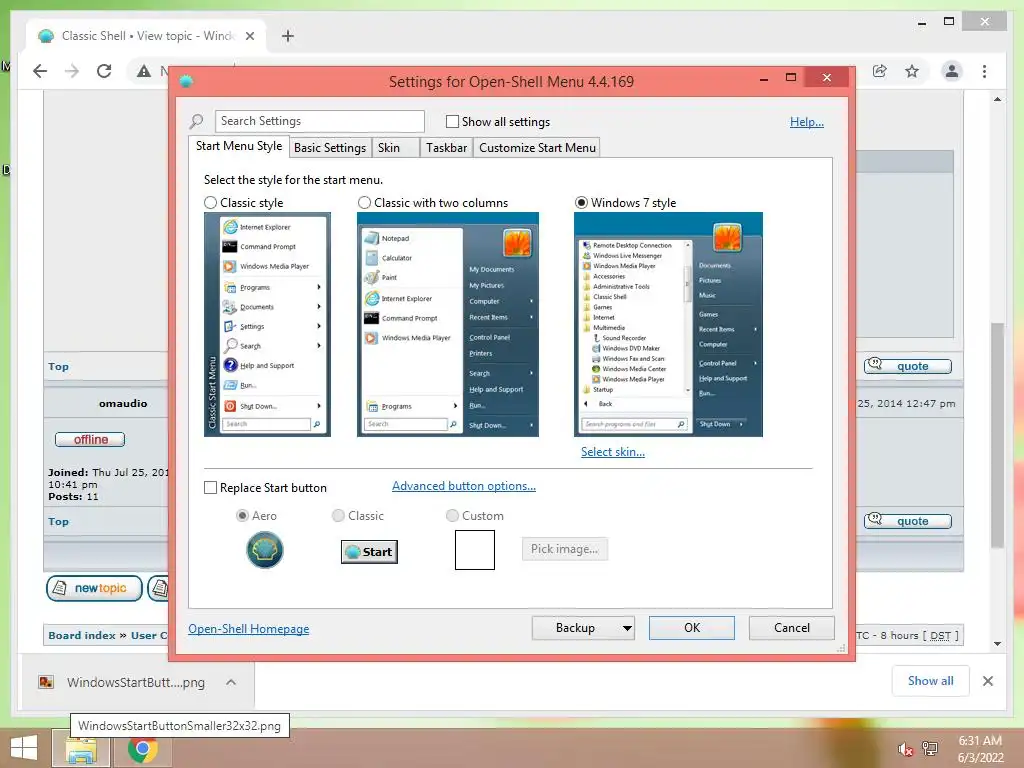
Task: Click the offline status badge for omaudio
Action: click(x=90, y=440)
